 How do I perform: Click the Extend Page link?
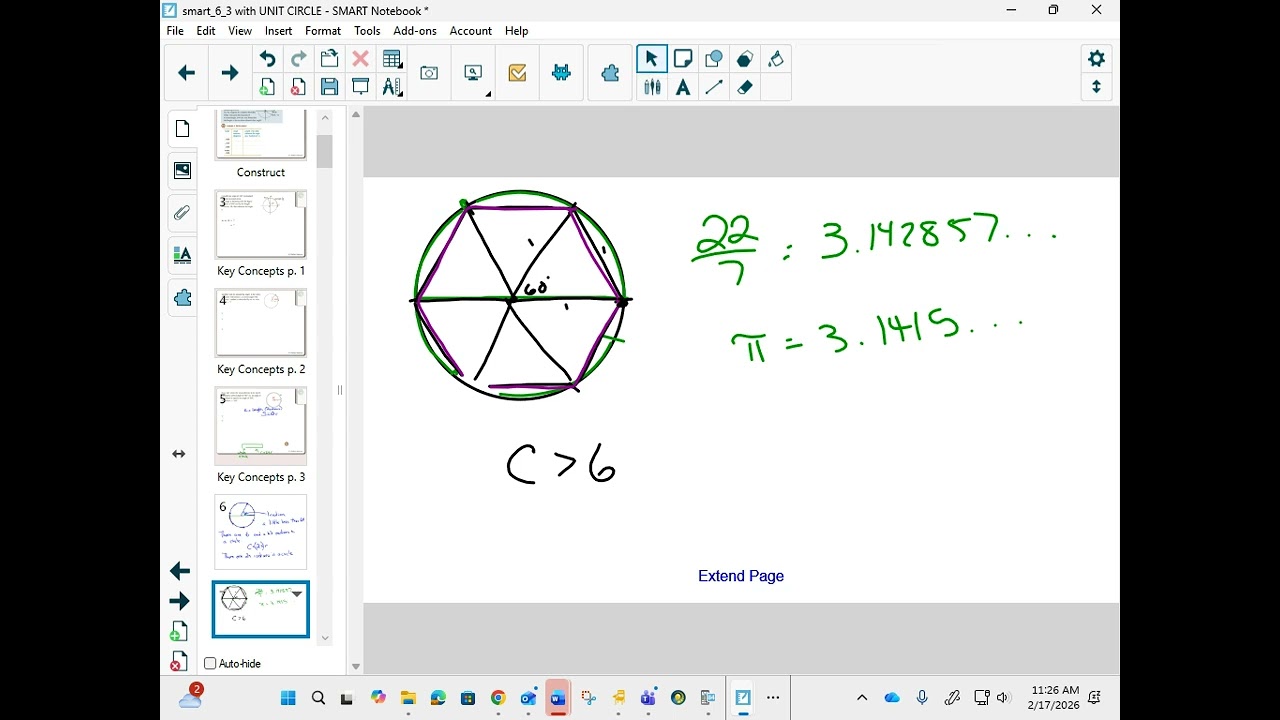[x=741, y=576]
